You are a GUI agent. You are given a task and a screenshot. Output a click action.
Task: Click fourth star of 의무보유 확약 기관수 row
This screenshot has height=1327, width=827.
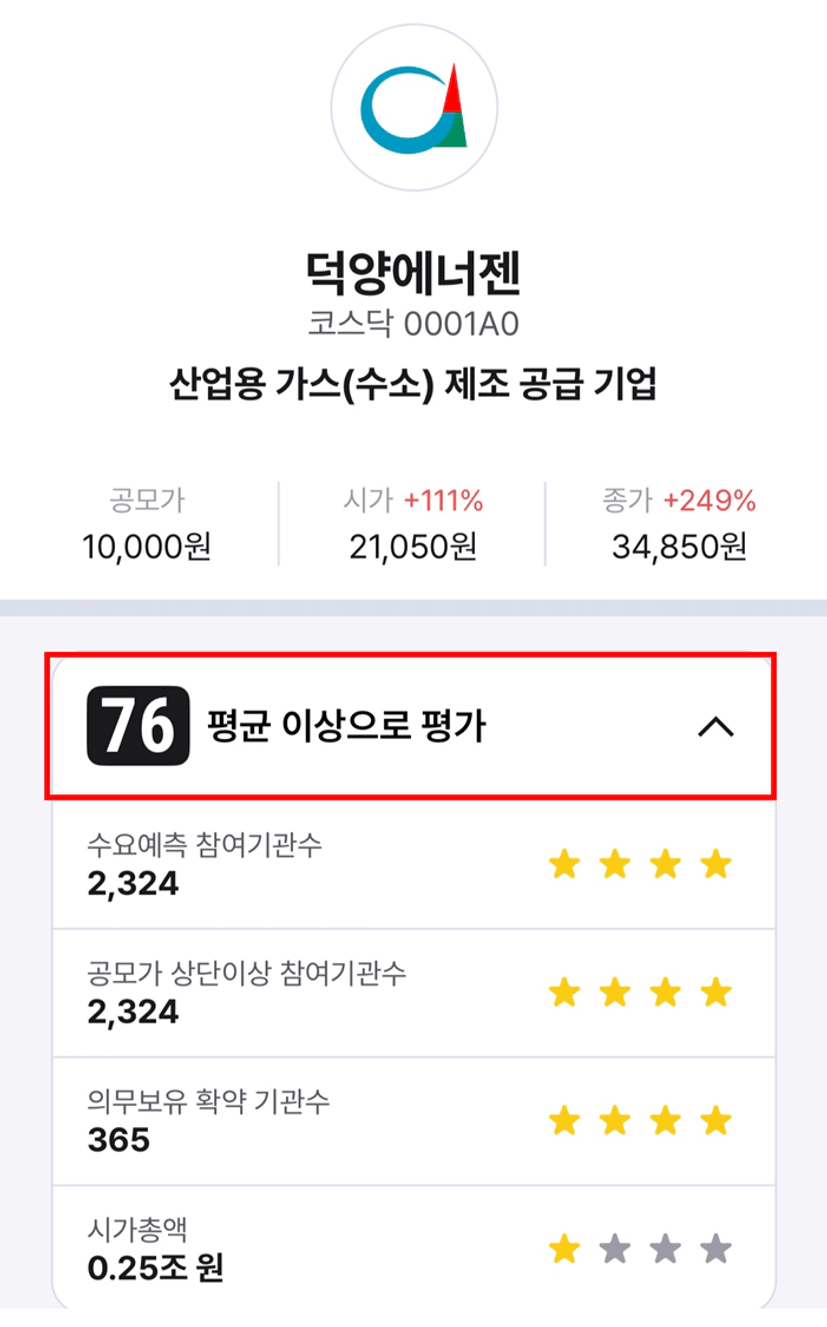coord(716,1121)
